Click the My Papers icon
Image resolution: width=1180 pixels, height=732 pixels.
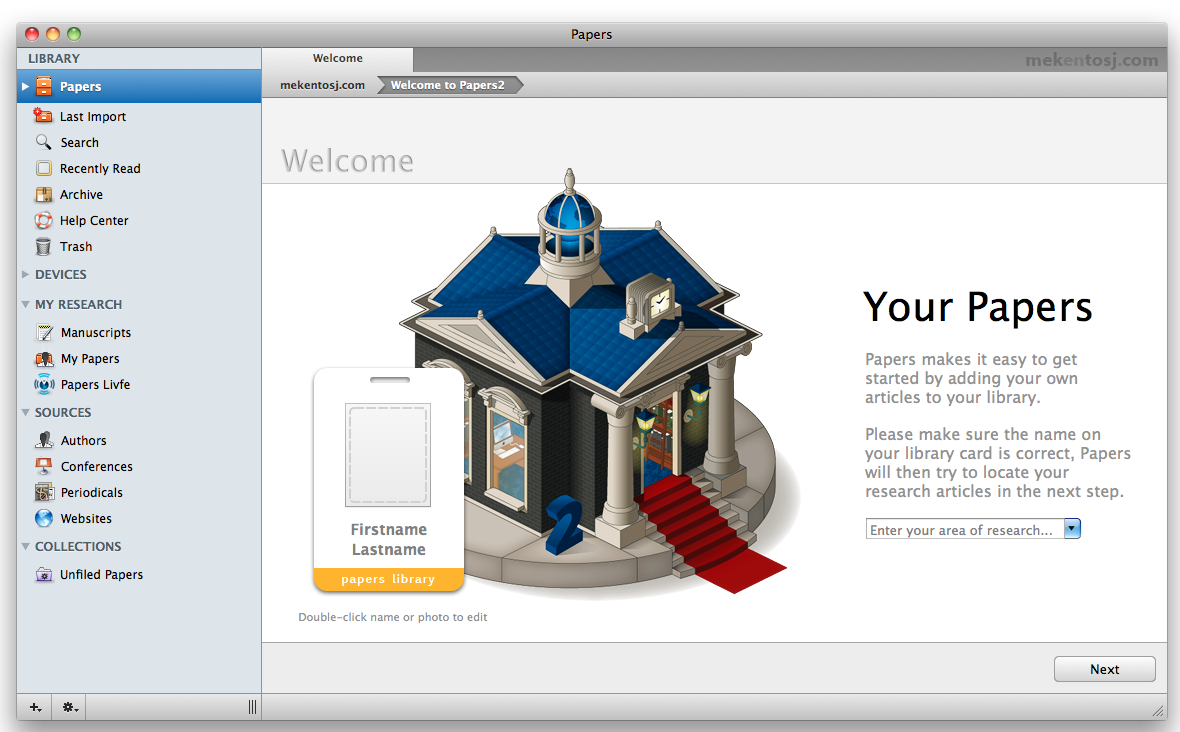[44, 359]
